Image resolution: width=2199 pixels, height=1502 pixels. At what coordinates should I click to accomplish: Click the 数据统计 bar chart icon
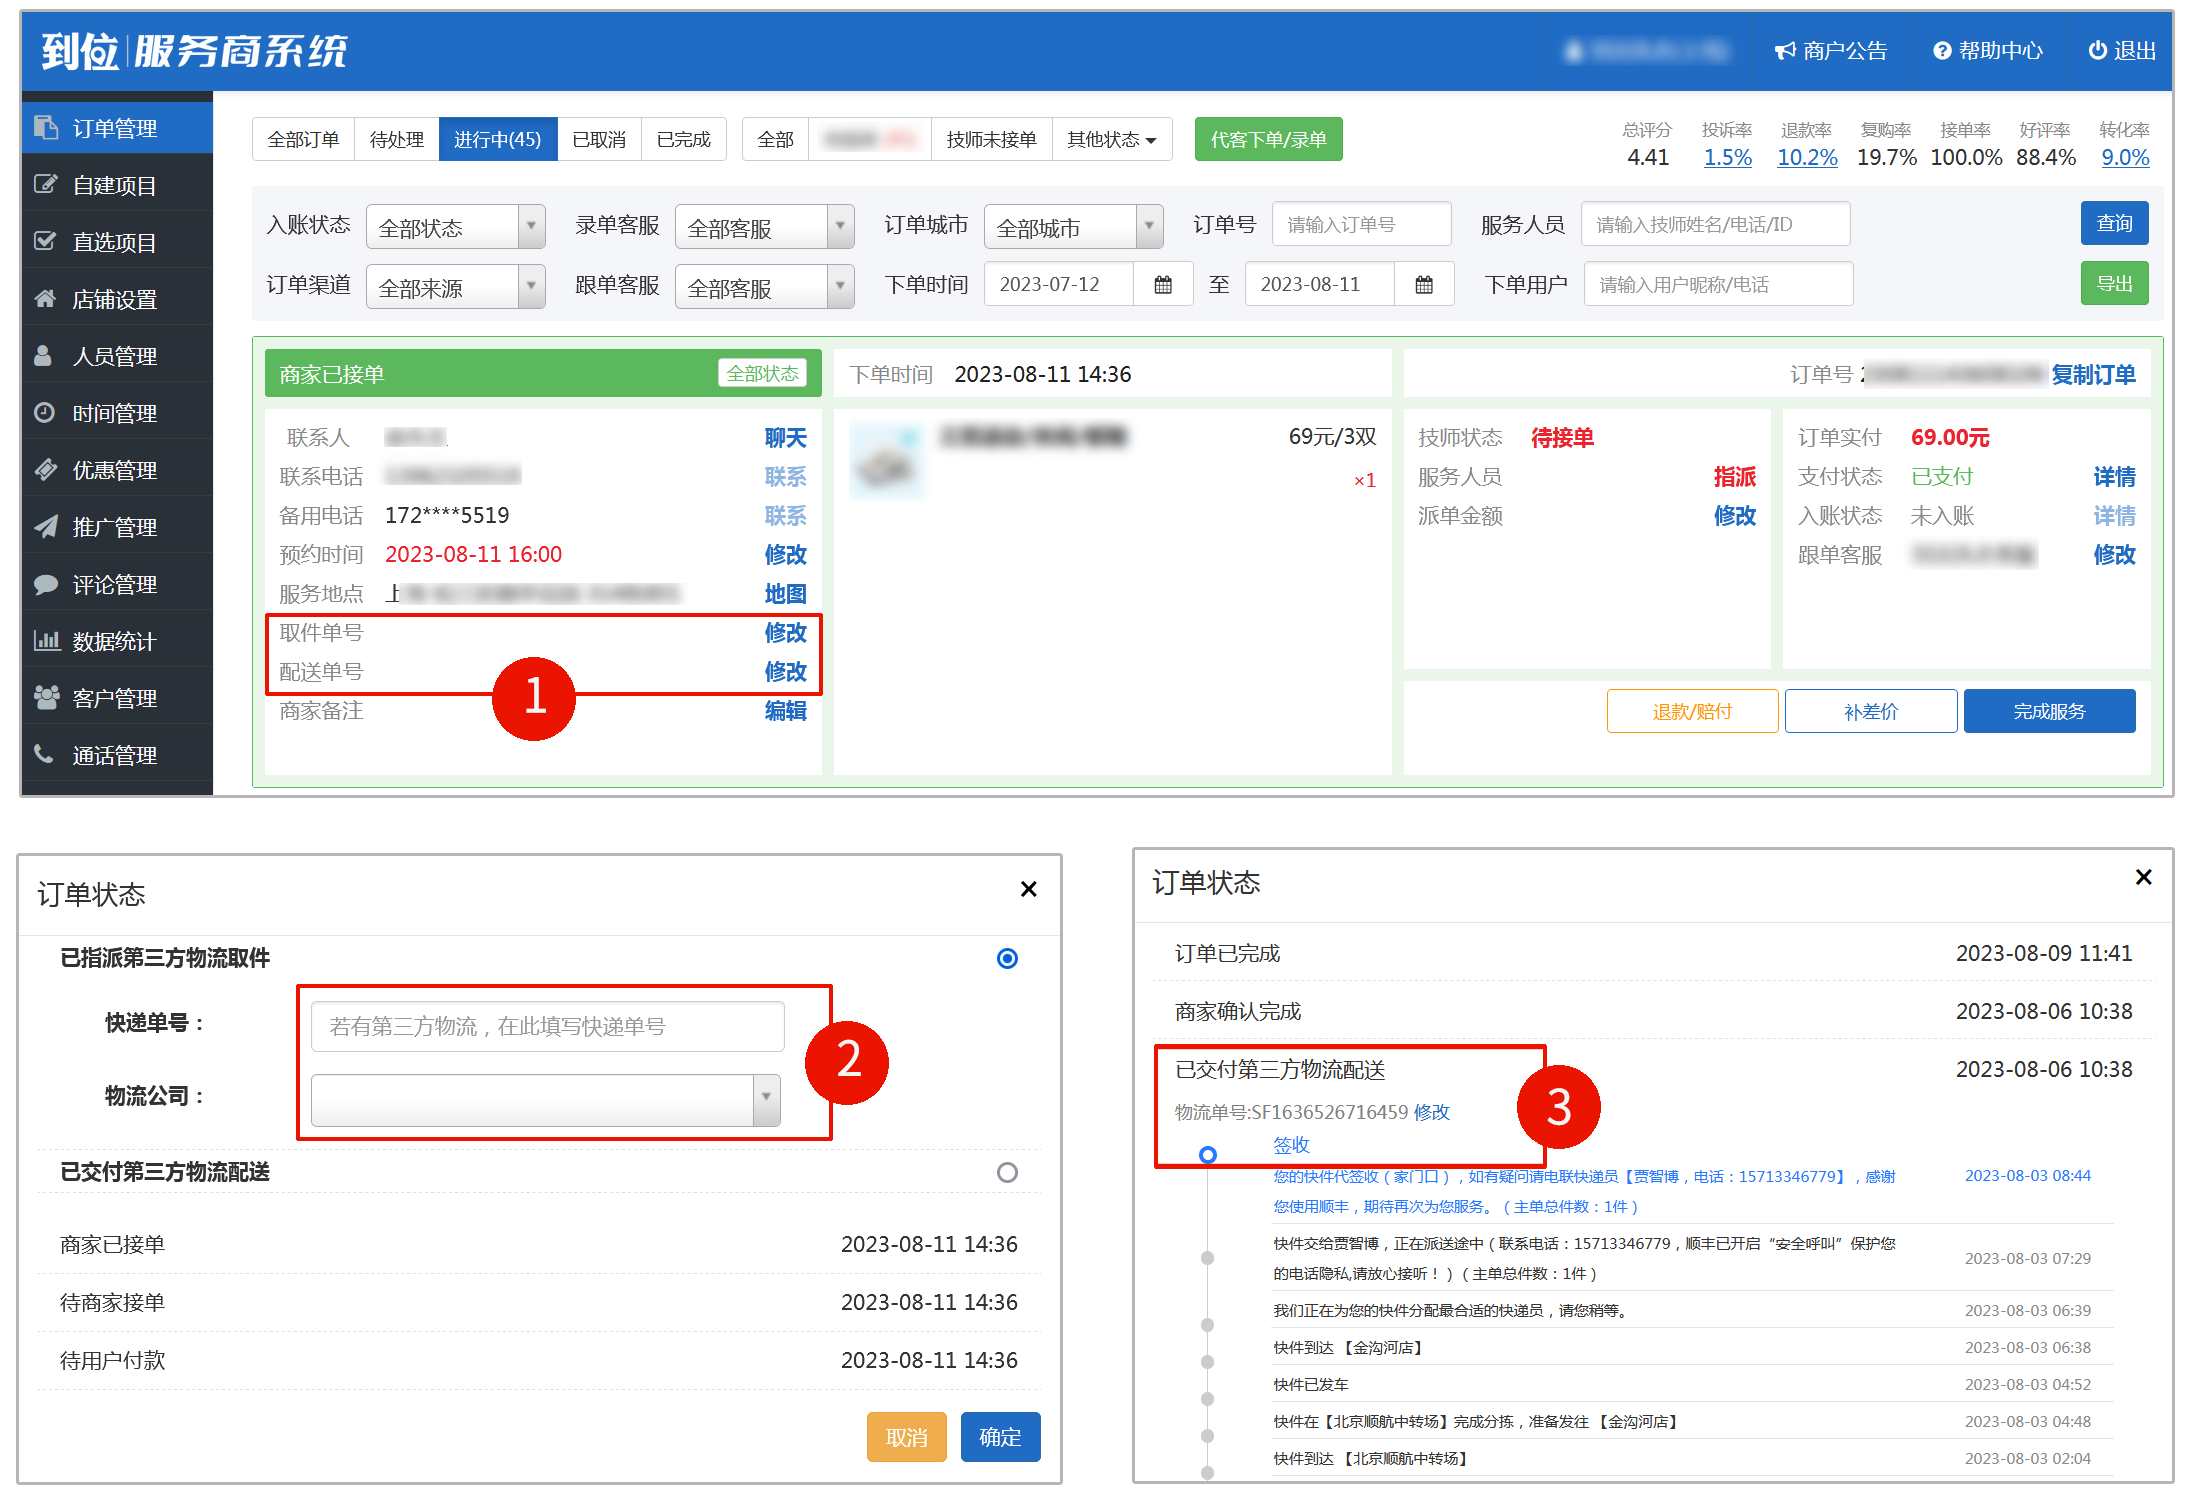pos(46,640)
